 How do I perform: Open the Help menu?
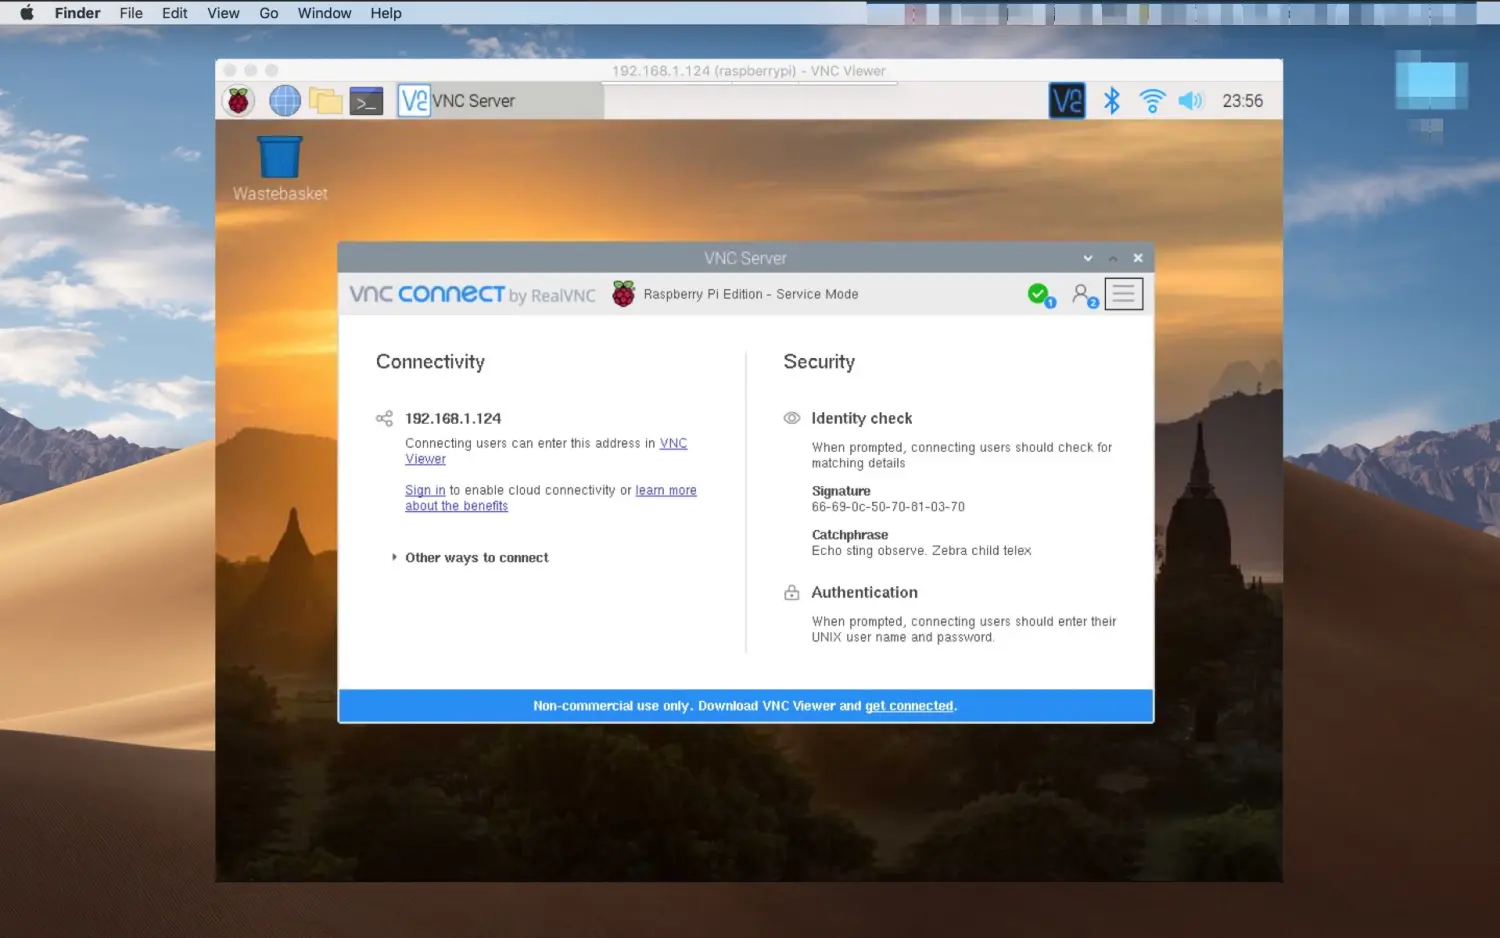[x=386, y=13]
